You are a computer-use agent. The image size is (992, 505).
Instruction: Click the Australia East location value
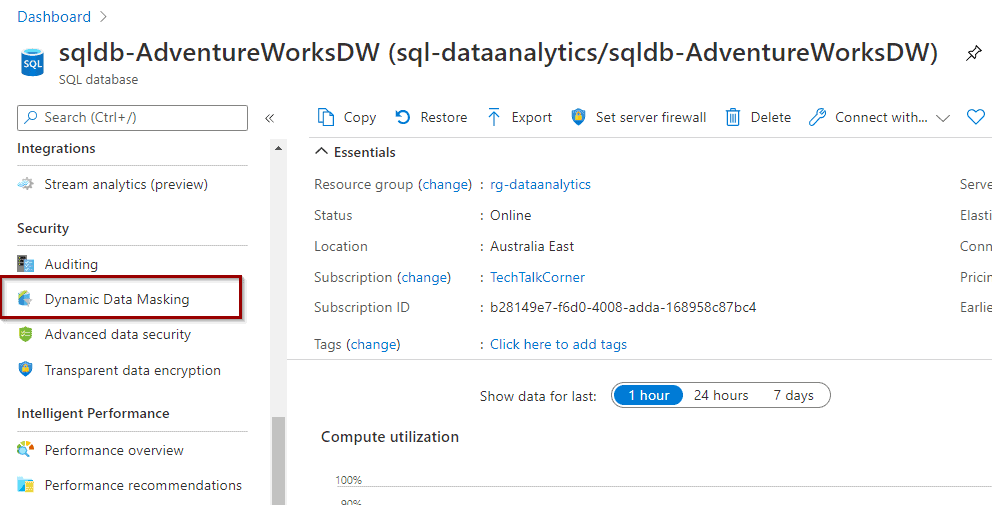532,246
